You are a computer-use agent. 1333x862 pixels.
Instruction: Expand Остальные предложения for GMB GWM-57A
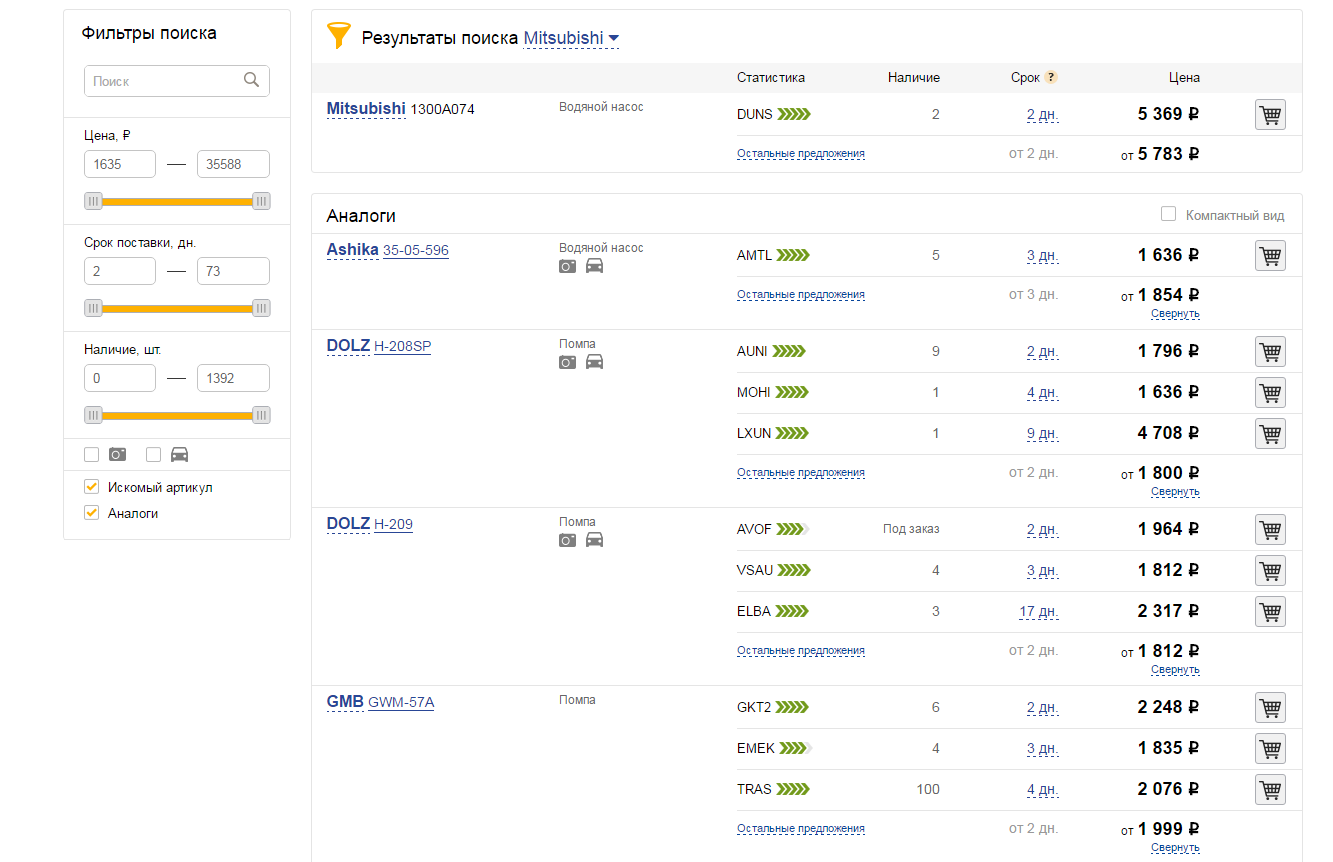tap(801, 828)
